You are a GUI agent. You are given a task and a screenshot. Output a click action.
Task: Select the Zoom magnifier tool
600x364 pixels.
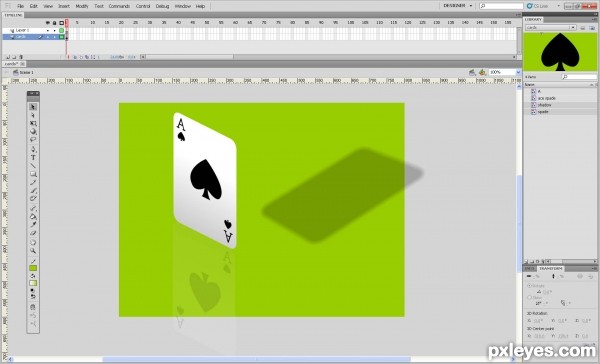click(x=33, y=251)
